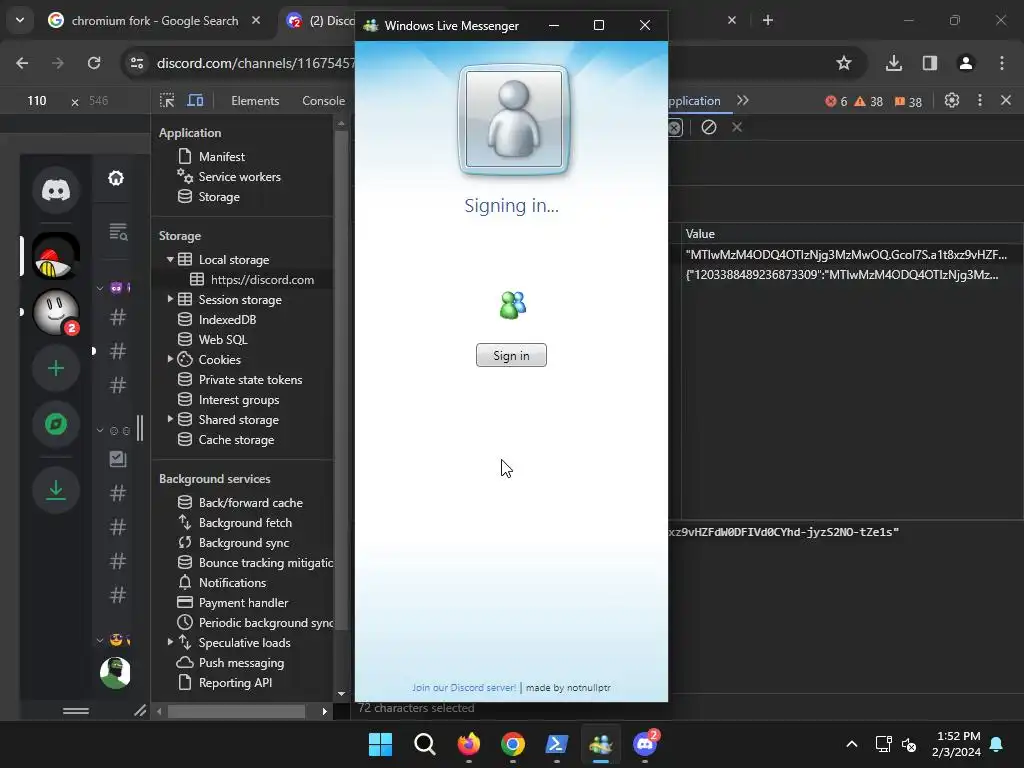The height and width of the screenshot is (768, 1024).
Task: Open Chrome downloads icon
Action: point(893,63)
